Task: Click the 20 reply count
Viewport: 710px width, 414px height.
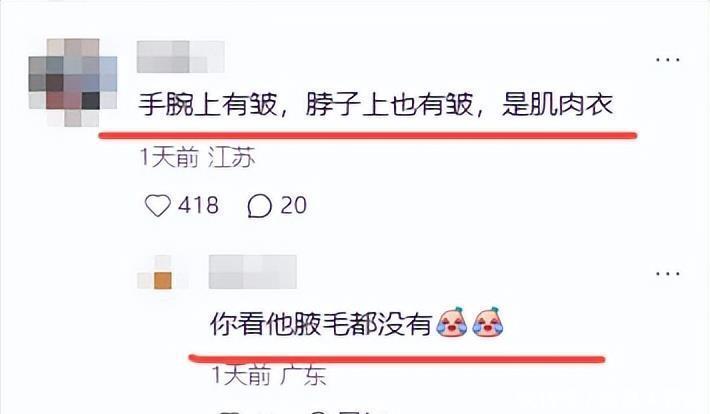Action: (x=293, y=206)
